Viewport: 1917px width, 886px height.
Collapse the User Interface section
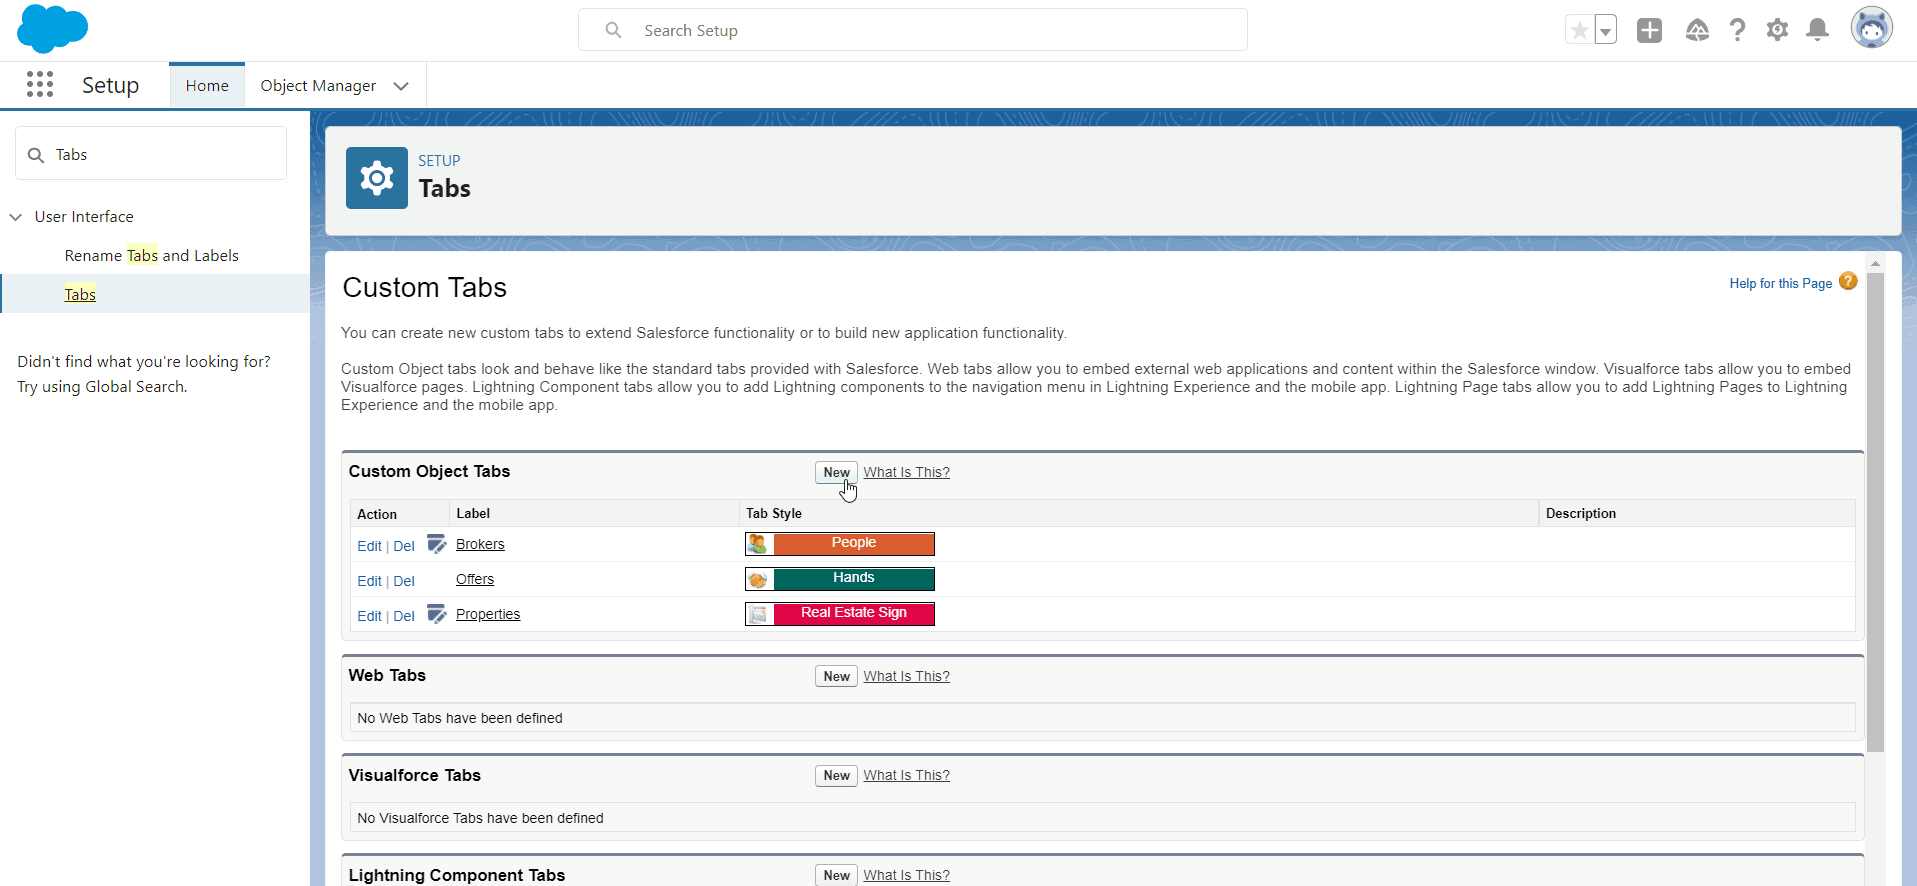pyautogui.click(x=16, y=217)
